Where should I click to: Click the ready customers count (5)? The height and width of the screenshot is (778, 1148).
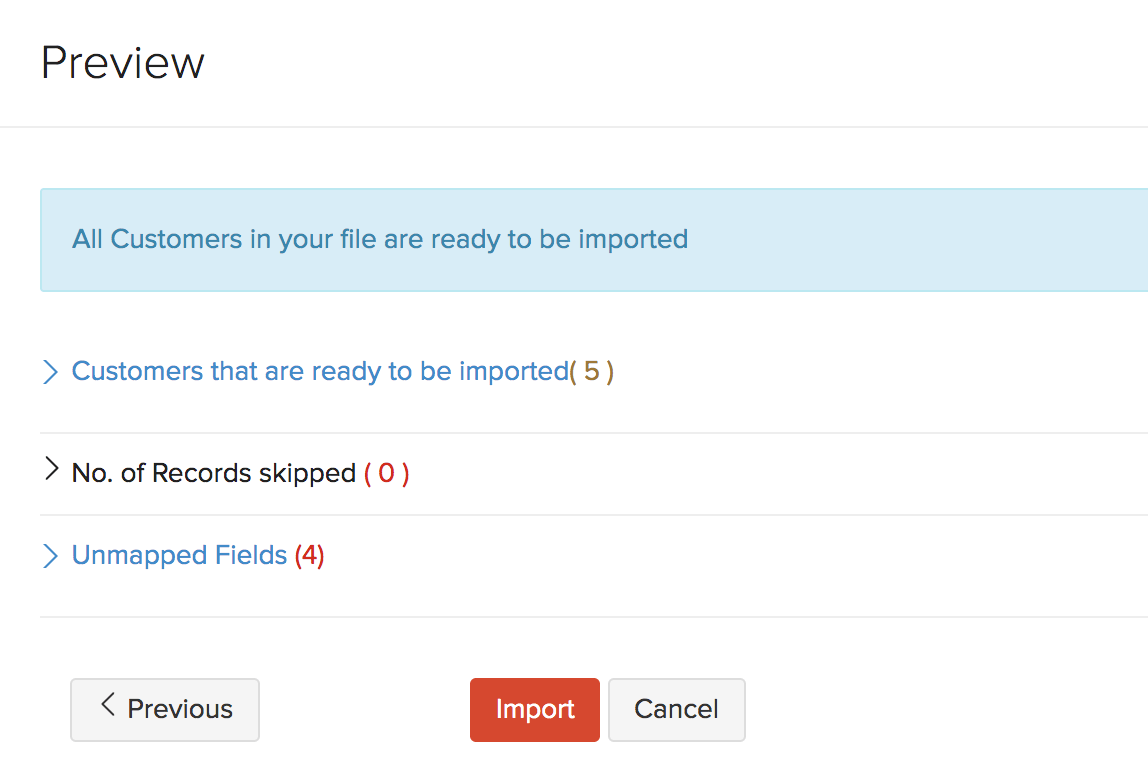592,372
